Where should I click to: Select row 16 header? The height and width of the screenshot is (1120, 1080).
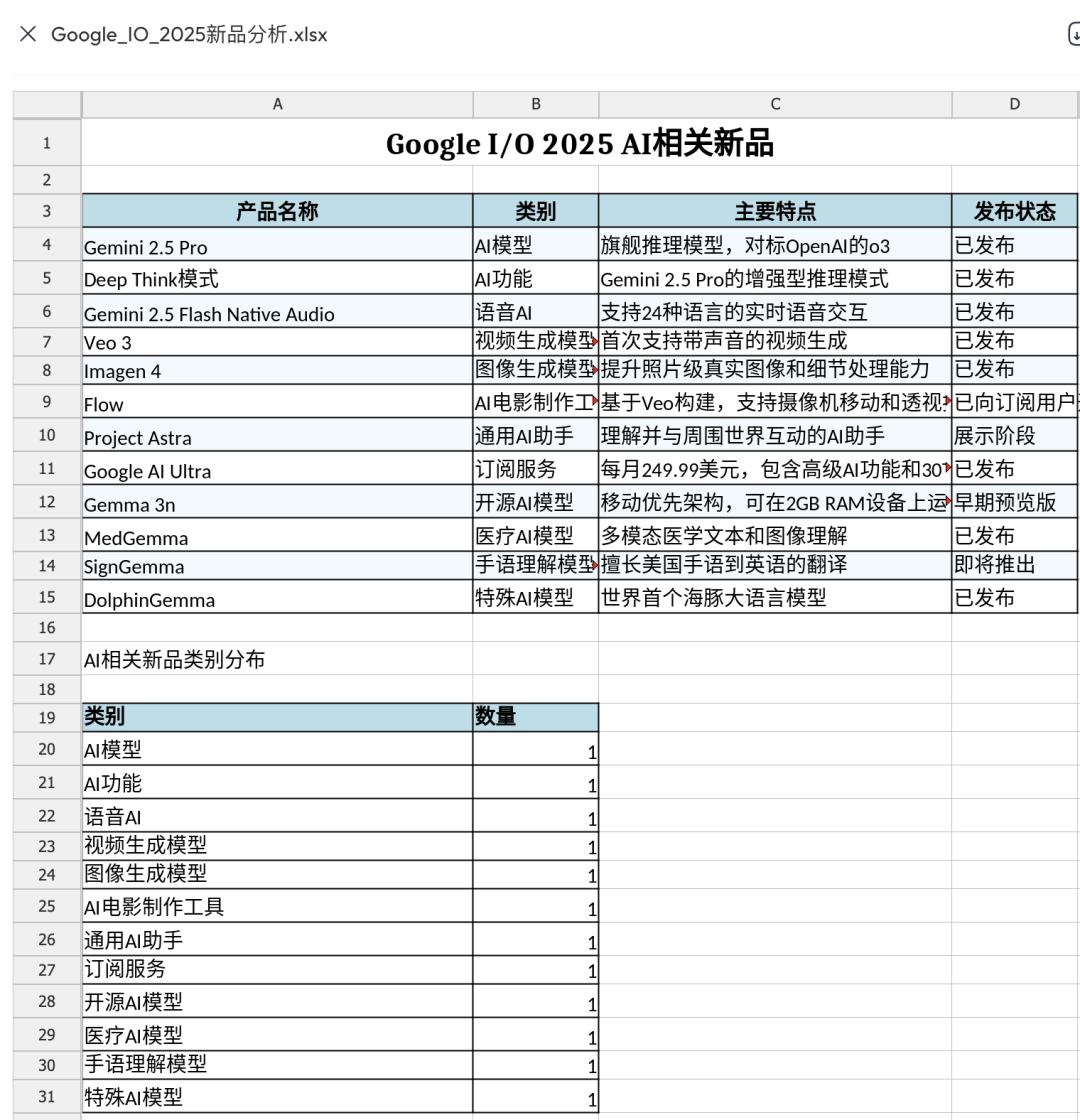tap(47, 627)
